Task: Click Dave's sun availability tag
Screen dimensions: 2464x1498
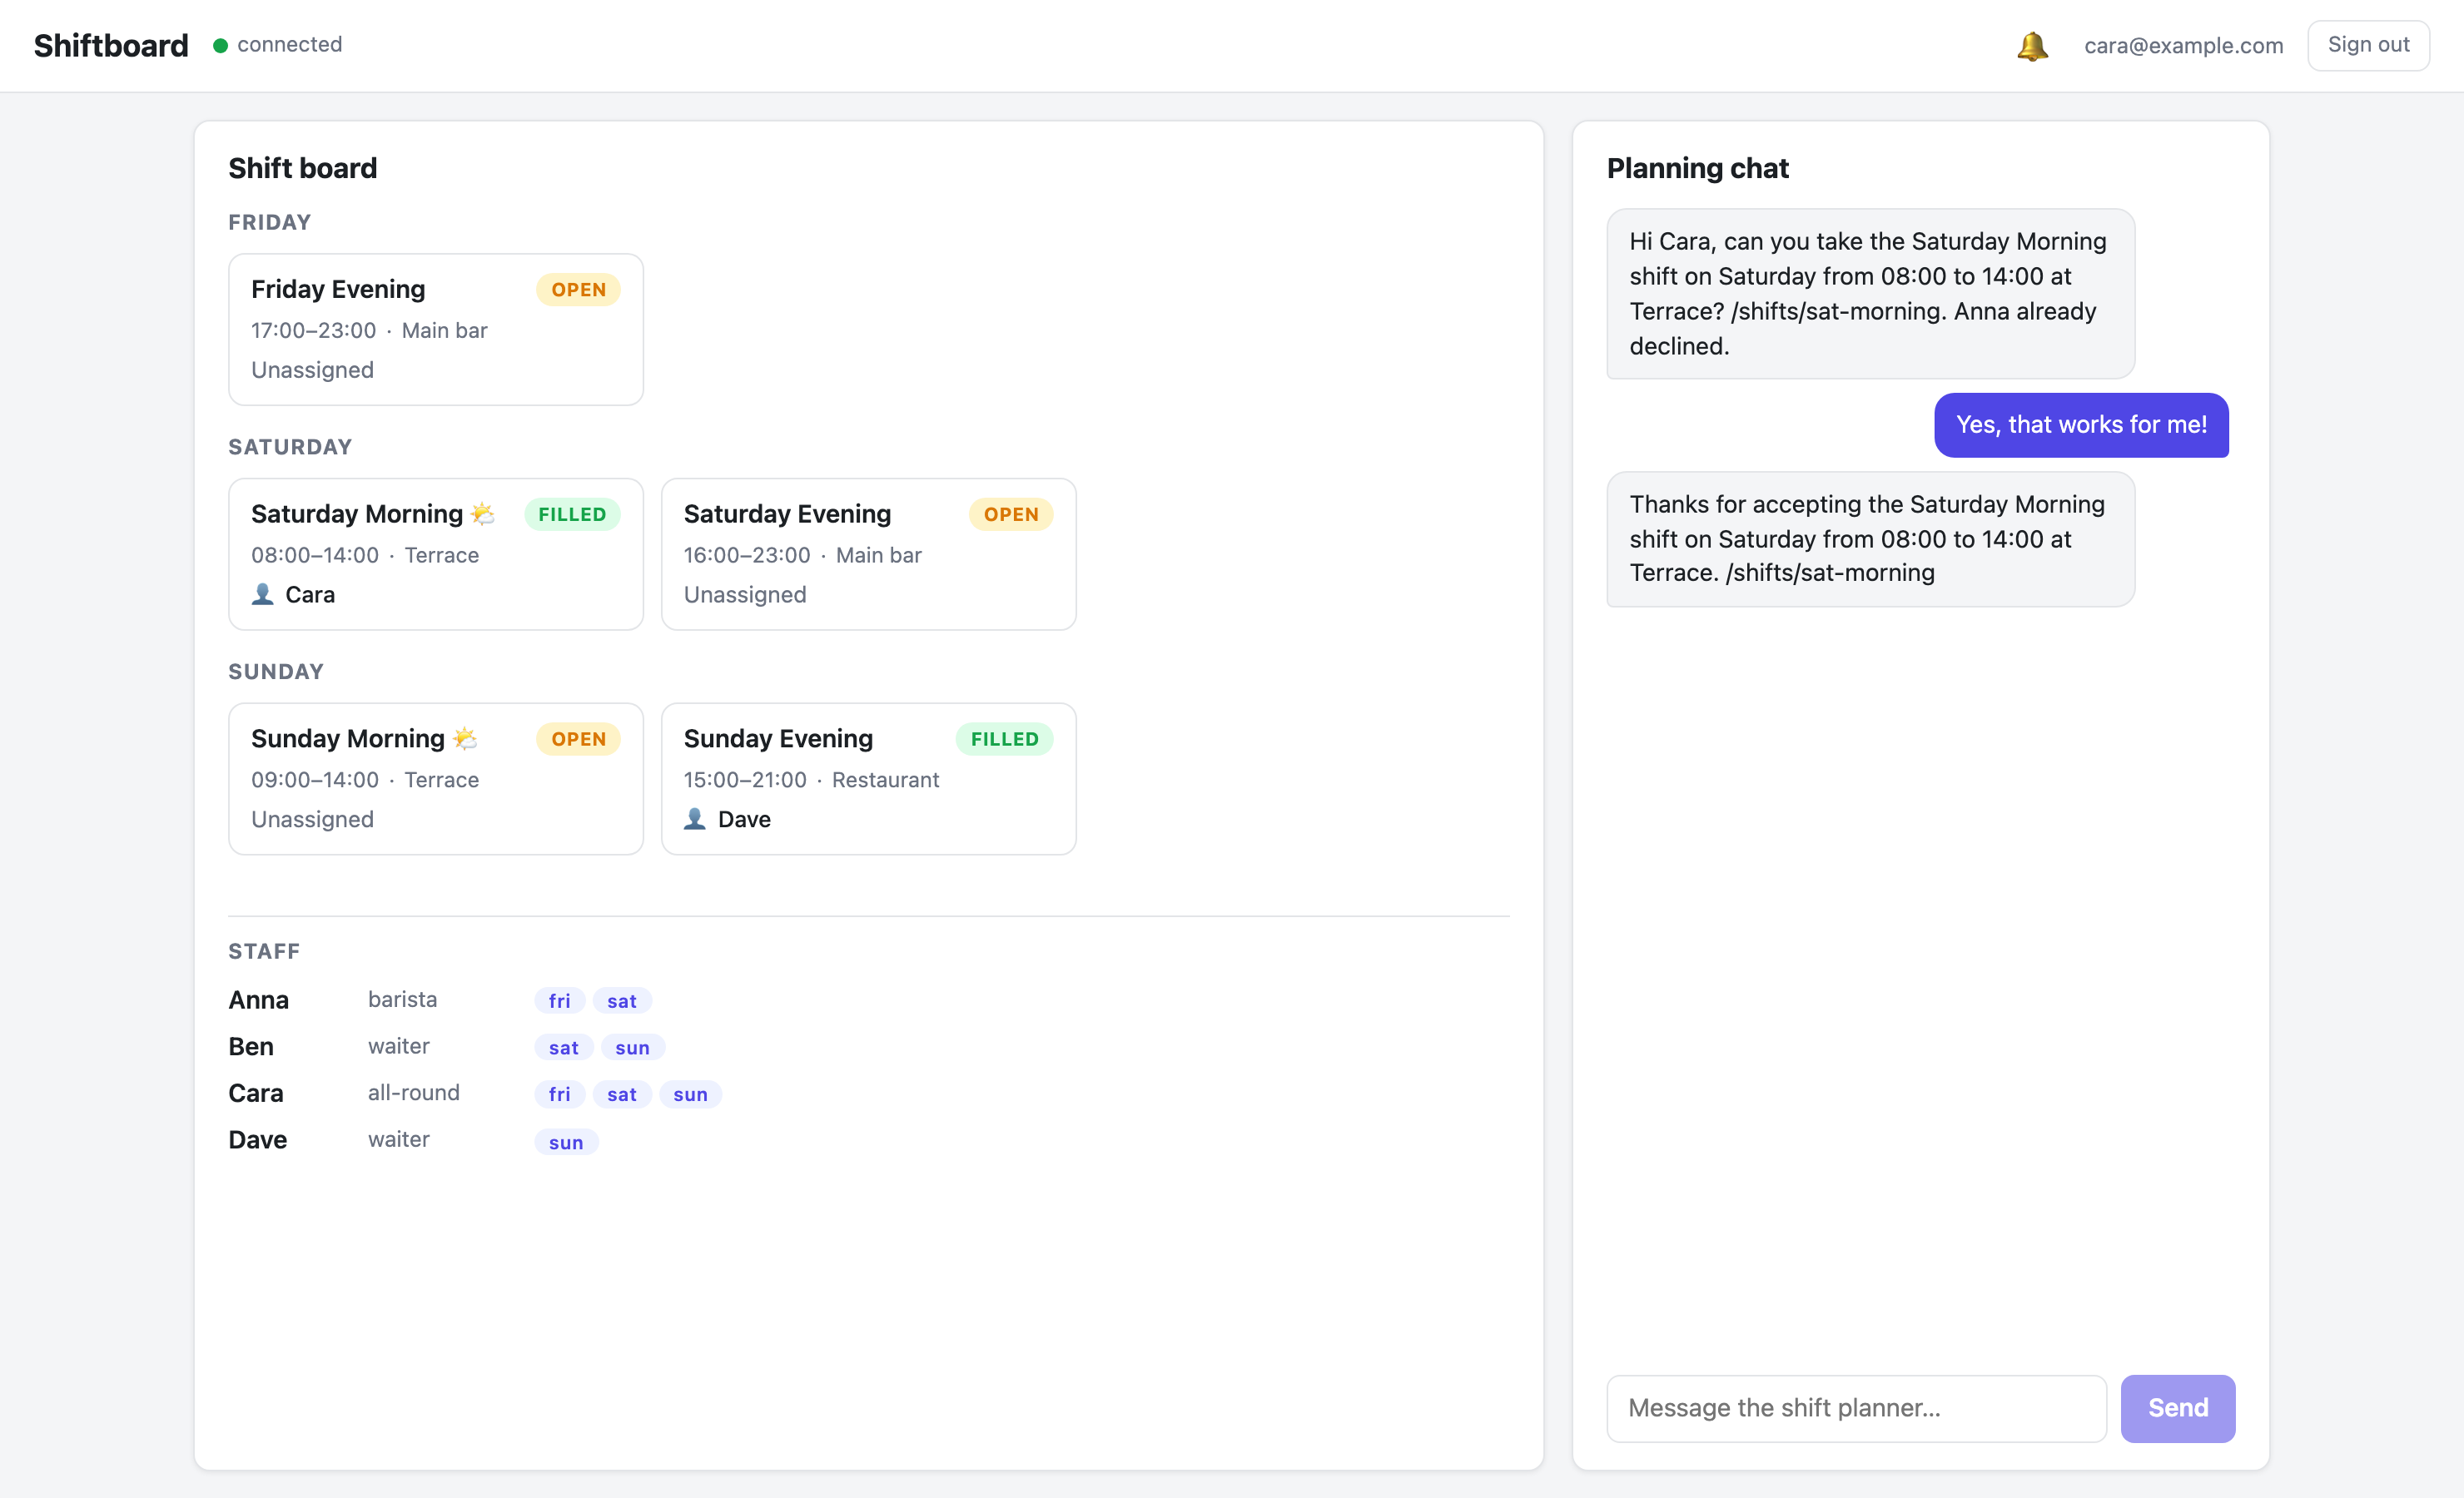Action: coord(566,1142)
